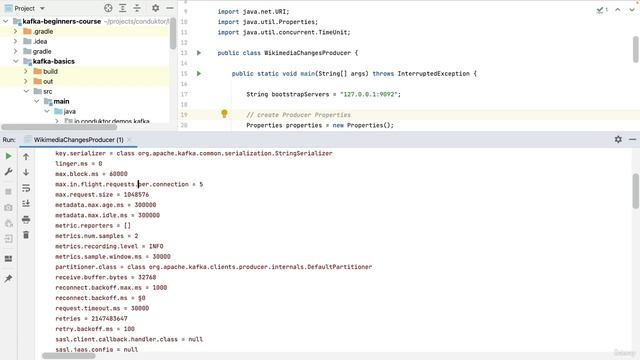Rerun WikimediaChangesProducer with green play
This screenshot has width=640, height=360.
pyautogui.click(x=8, y=156)
